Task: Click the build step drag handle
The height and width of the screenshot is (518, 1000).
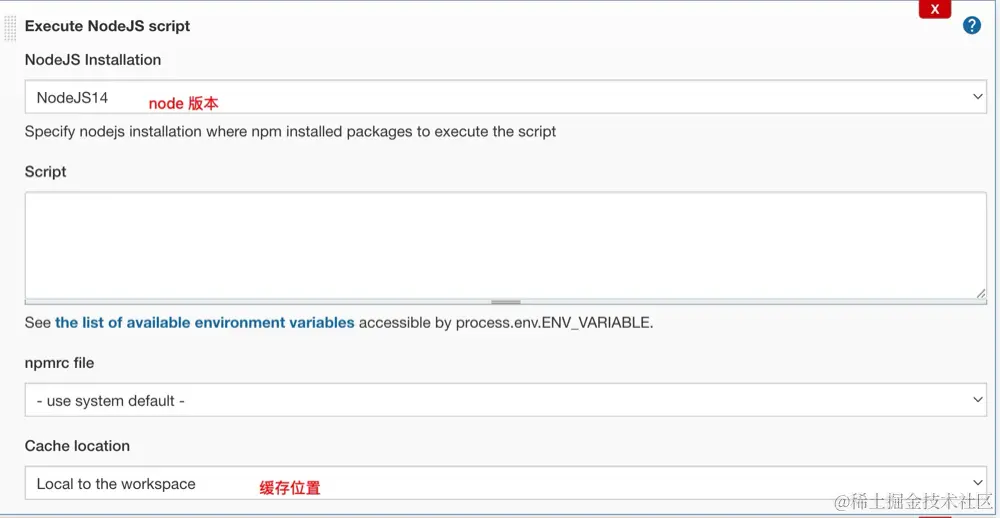Action: tap(11, 27)
